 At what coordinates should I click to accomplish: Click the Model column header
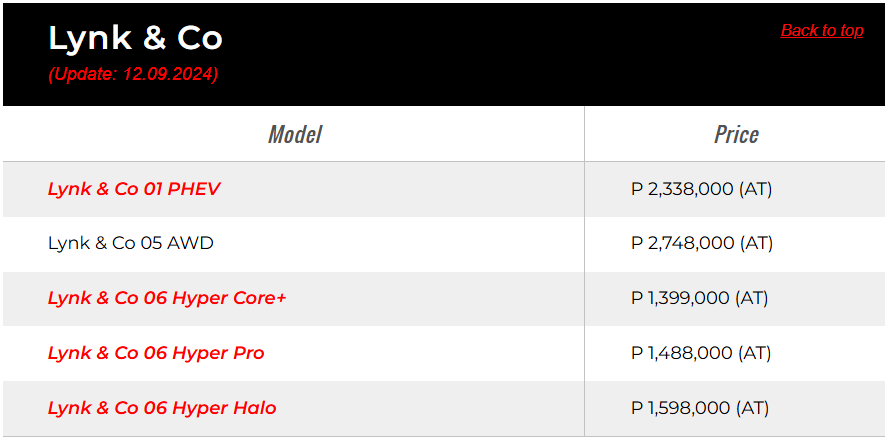[295, 134]
